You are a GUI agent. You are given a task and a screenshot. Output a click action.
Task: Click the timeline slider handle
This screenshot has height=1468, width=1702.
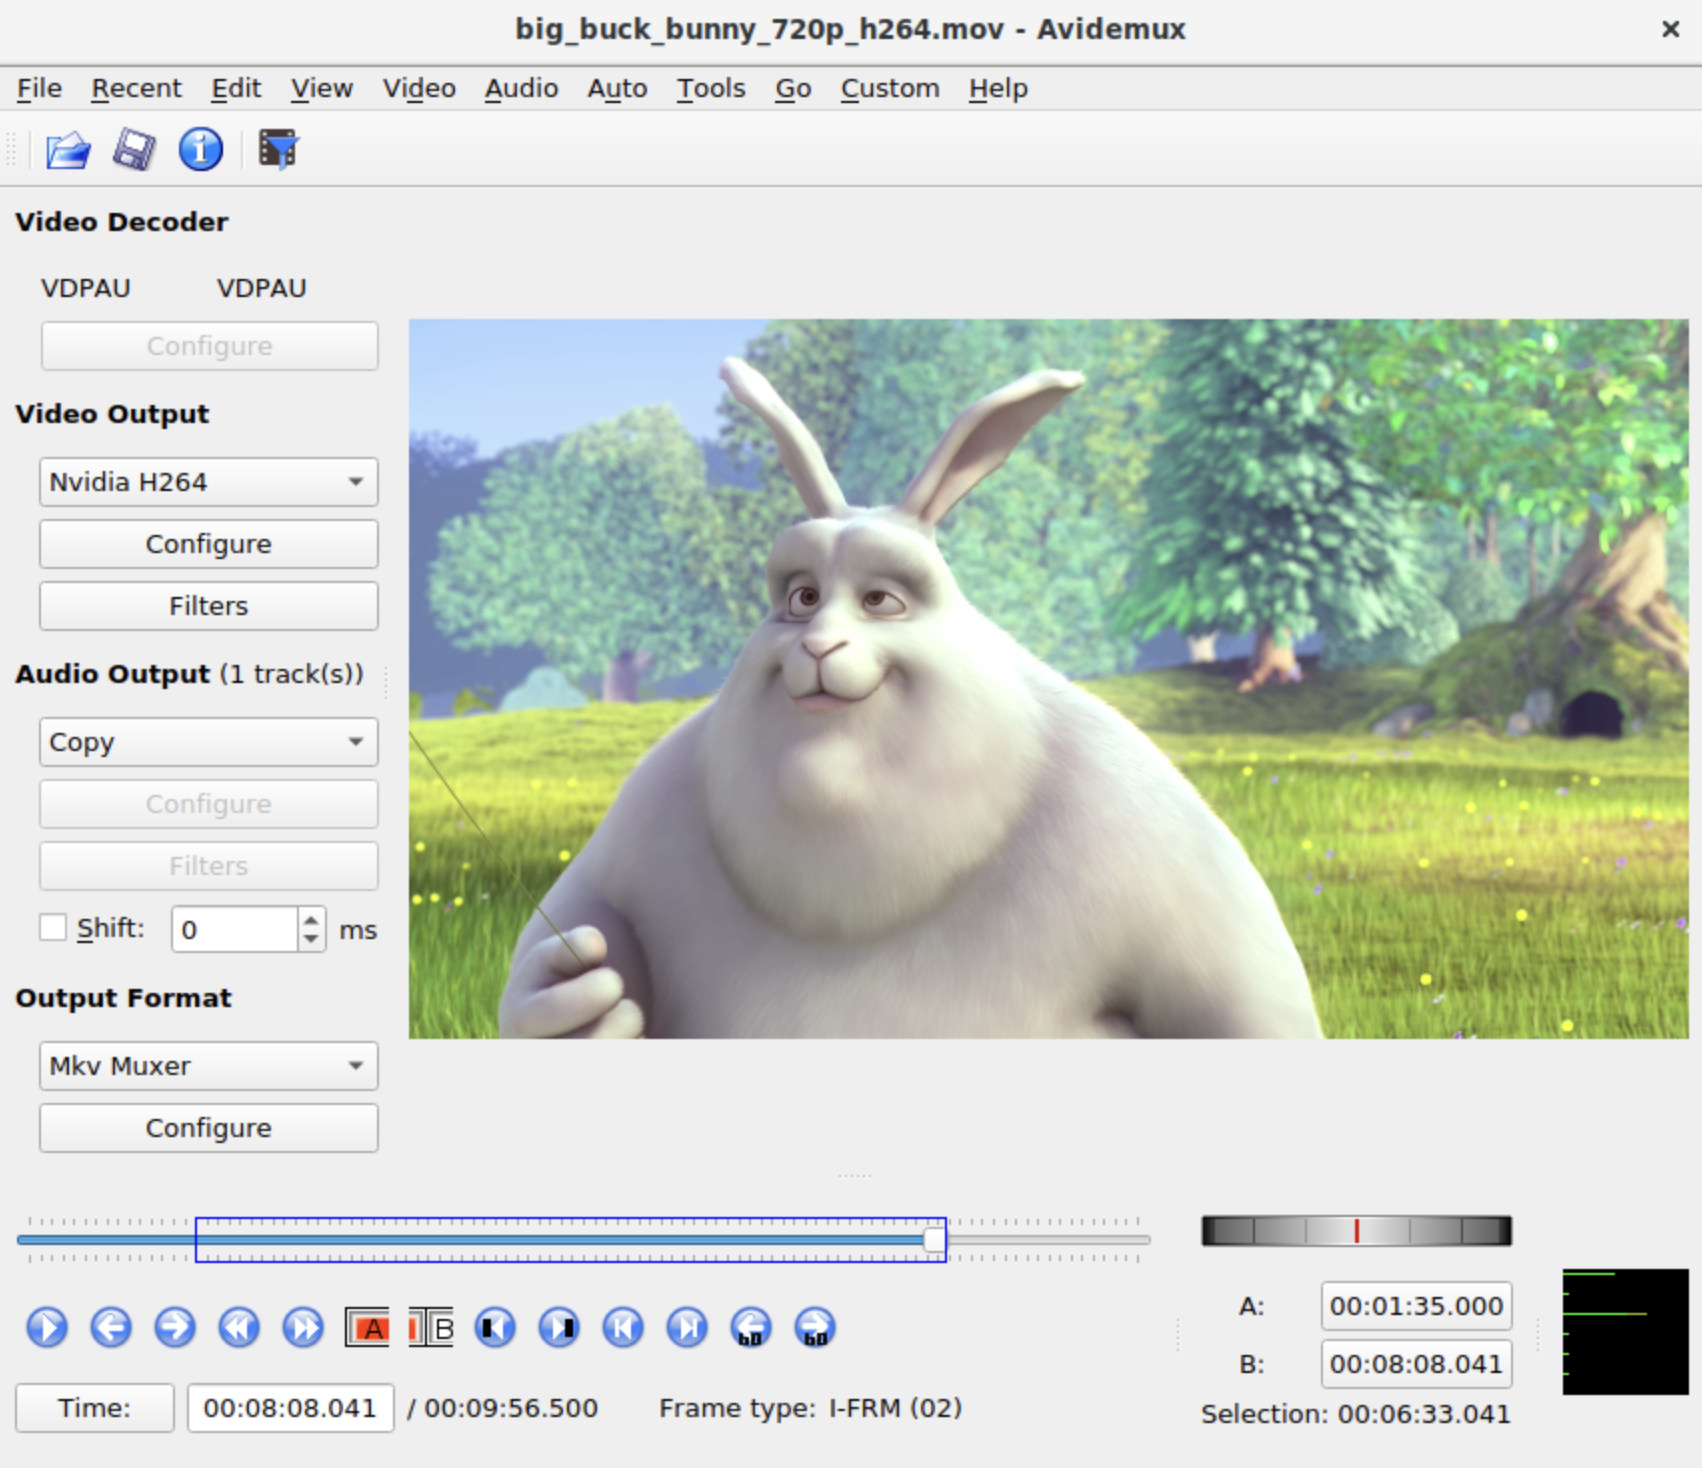coord(934,1240)
